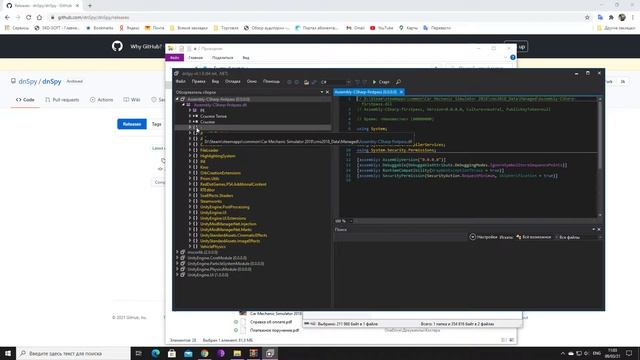Select the Steamworks namespace
Screen dimensions: 640x360
click(x=211, y=201)
